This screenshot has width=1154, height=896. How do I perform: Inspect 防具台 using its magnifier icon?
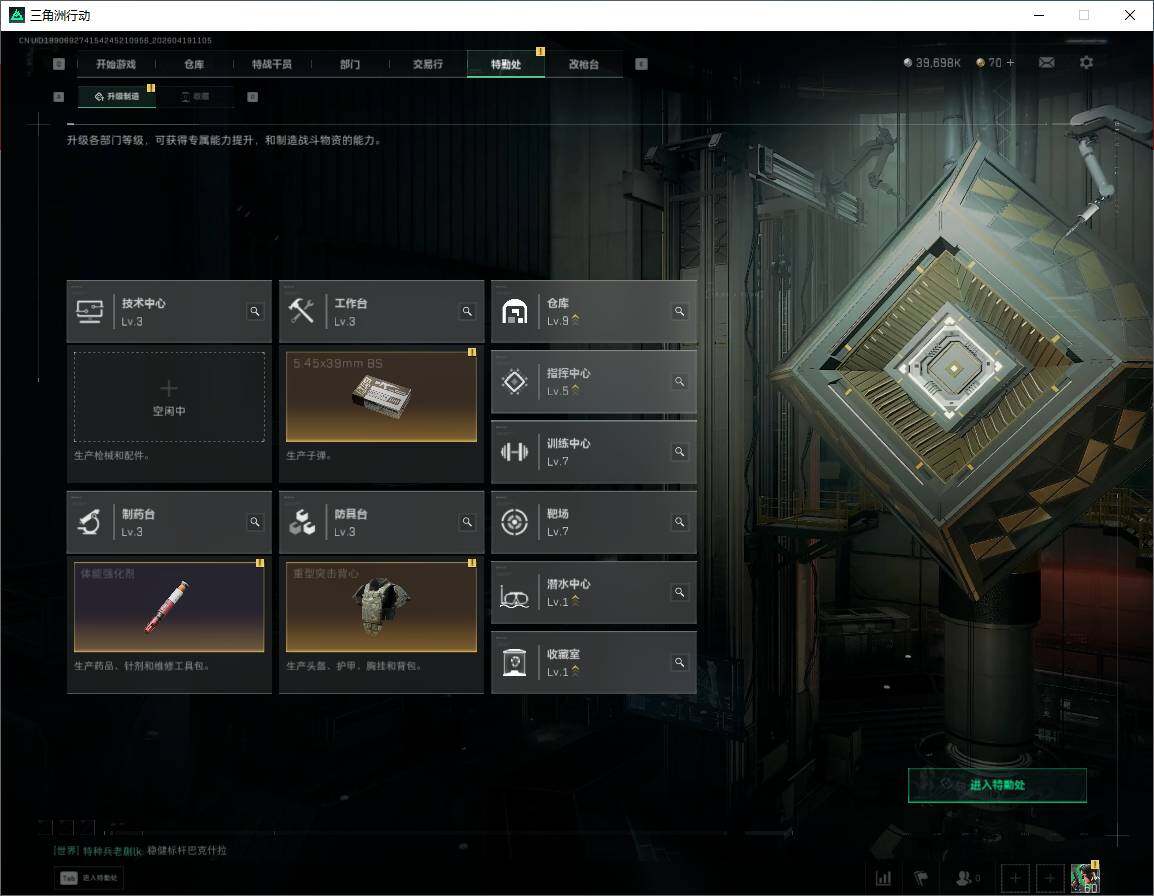point(467,522)
